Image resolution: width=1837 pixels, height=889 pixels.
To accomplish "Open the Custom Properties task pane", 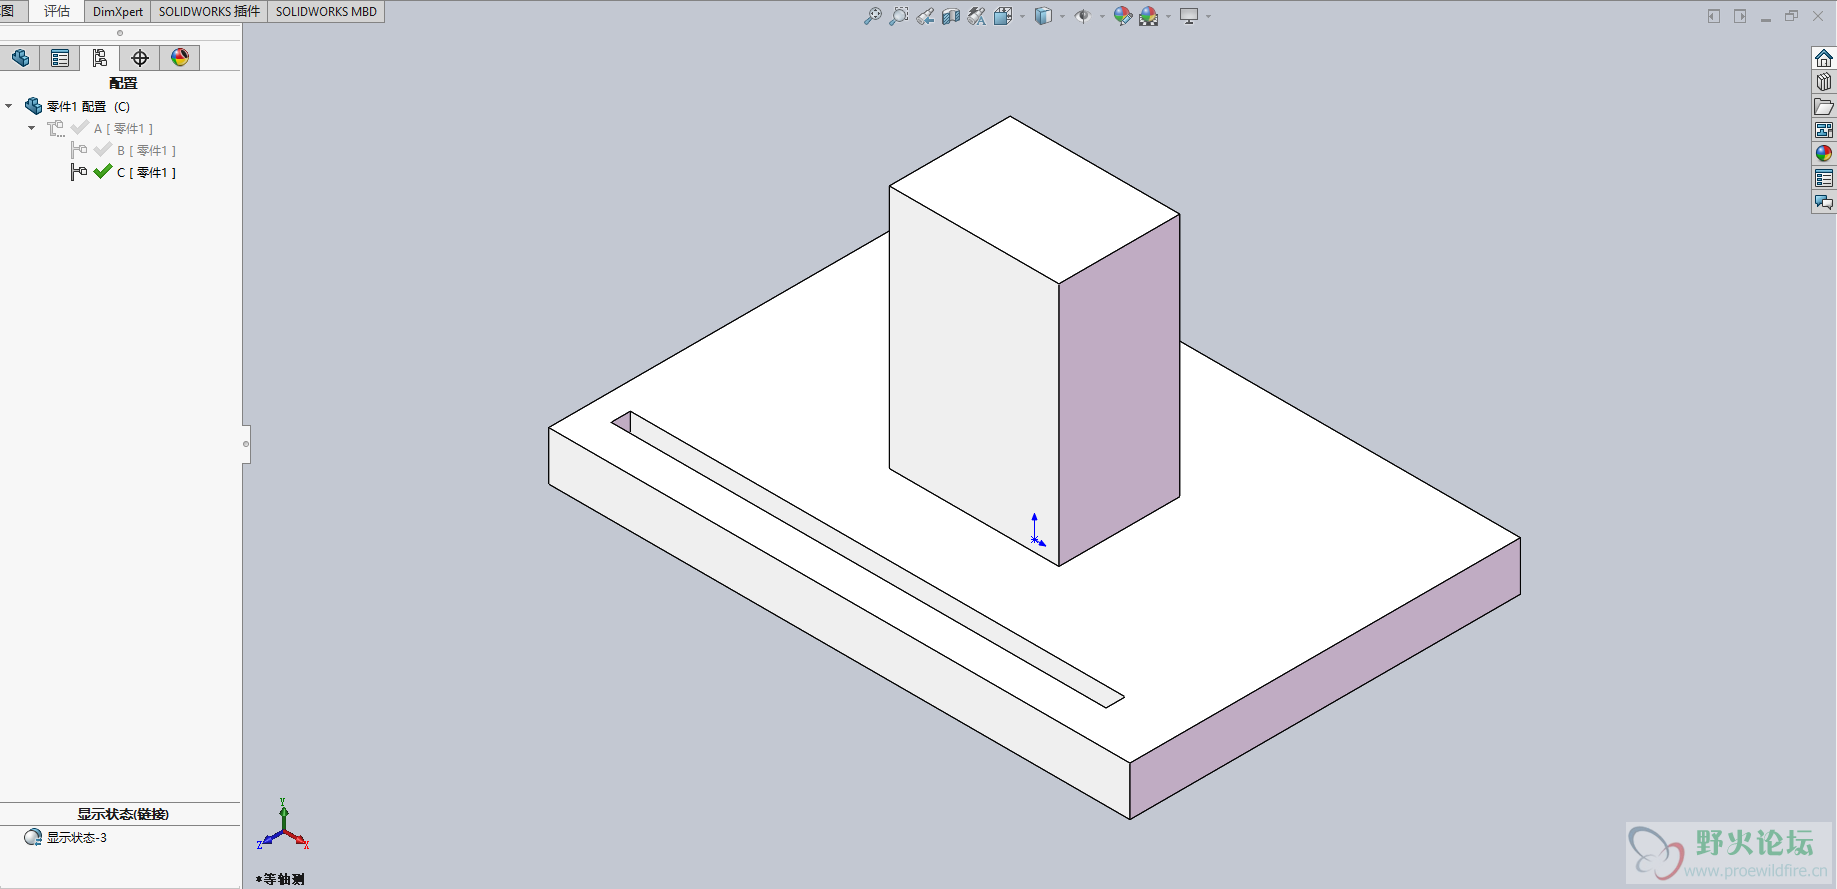I will [1824, 178].
